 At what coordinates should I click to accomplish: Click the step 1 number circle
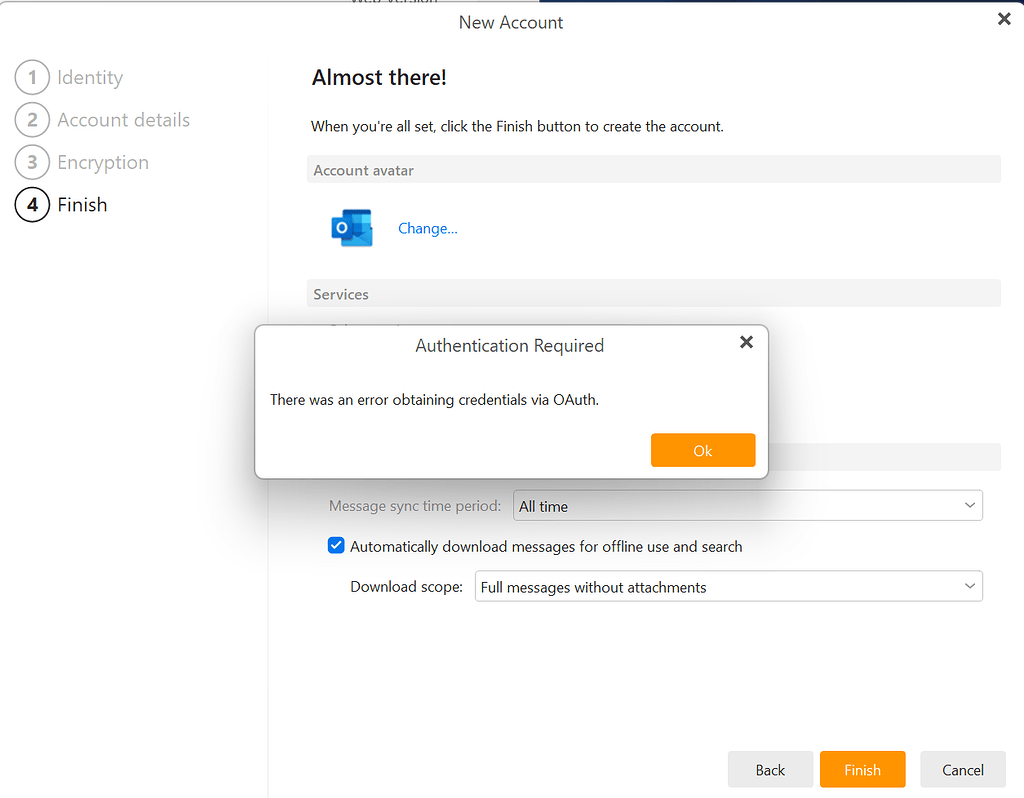click(32, 77)
